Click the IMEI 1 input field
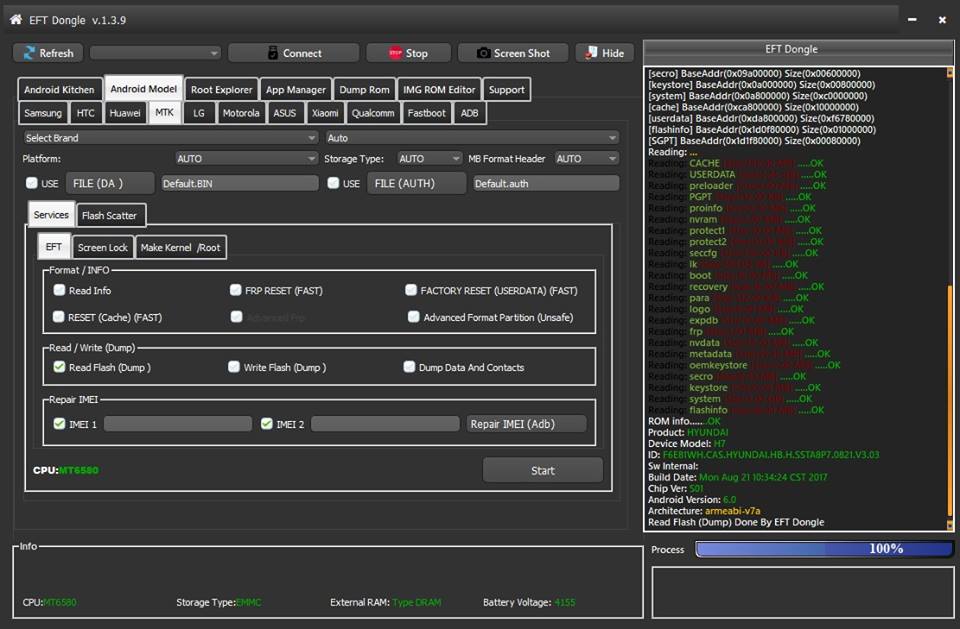The height and width of the screenshot is (629, 960). [178, 424]
